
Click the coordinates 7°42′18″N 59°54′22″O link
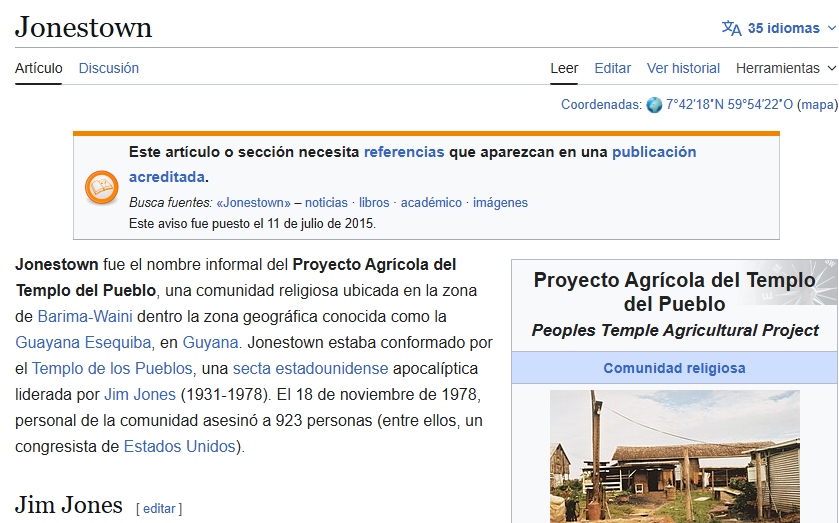(729, 104)
